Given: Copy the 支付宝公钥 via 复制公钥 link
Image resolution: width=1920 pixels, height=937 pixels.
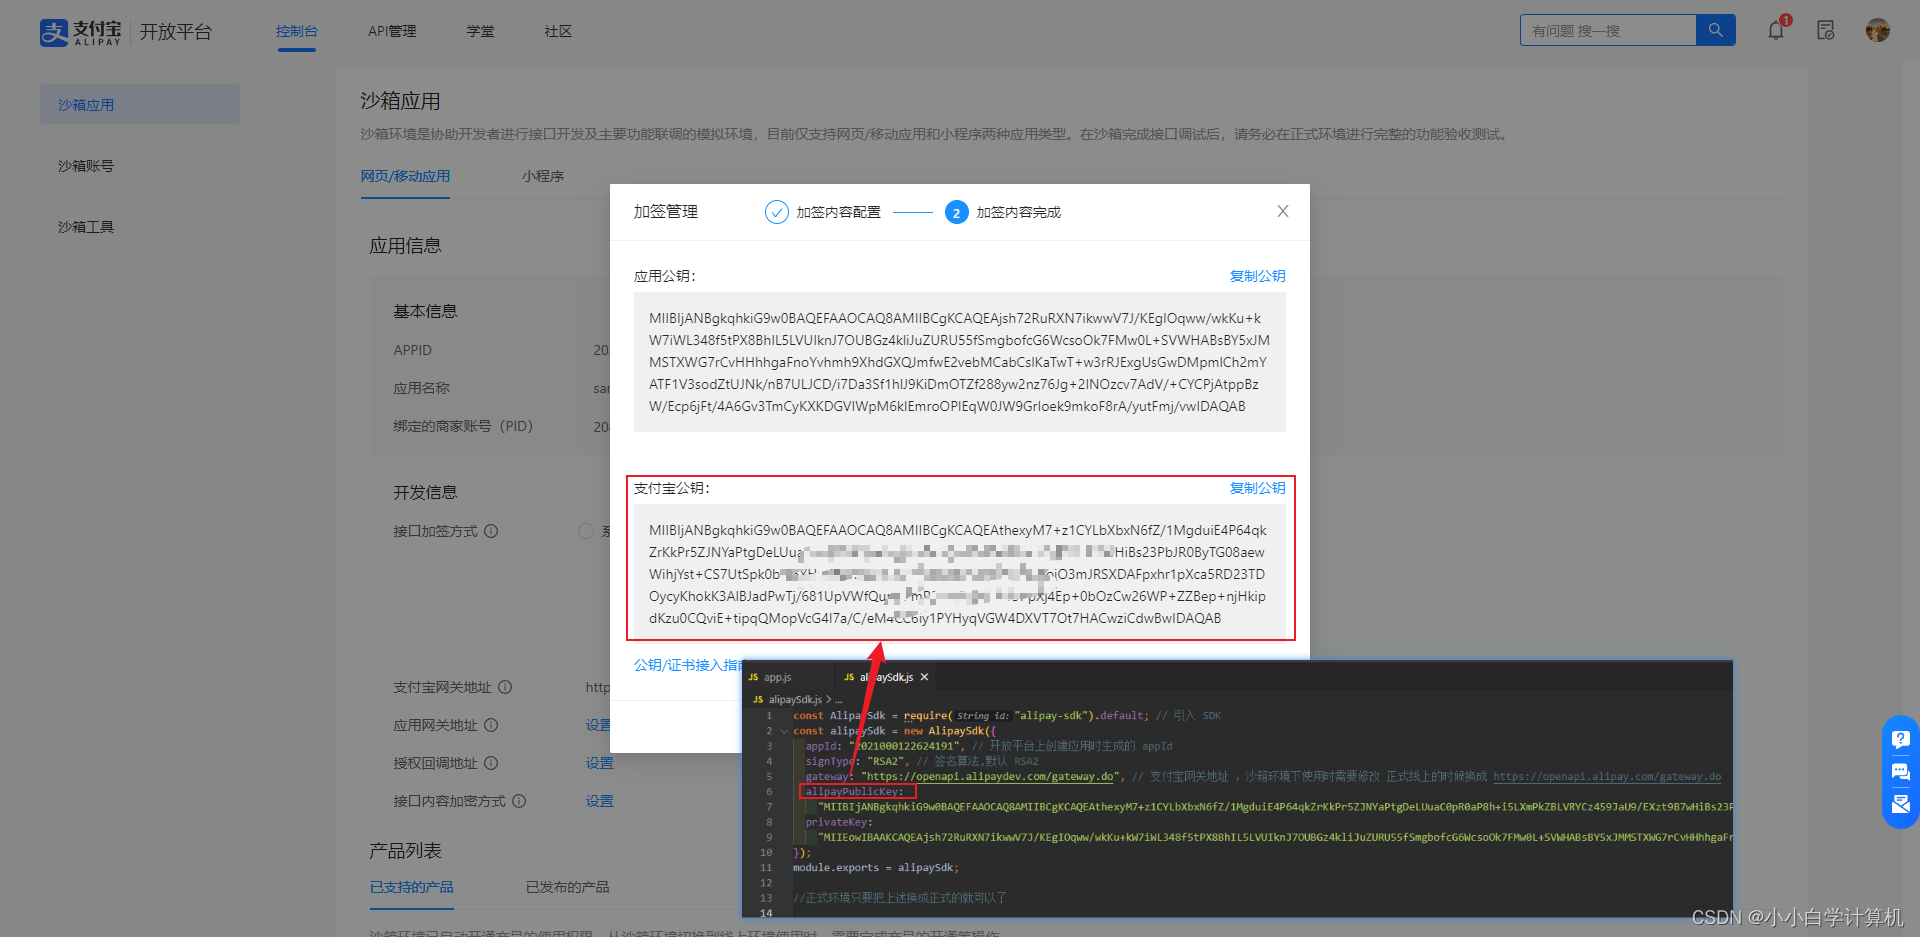Looking at the screenshot, I should [1257, 488].
